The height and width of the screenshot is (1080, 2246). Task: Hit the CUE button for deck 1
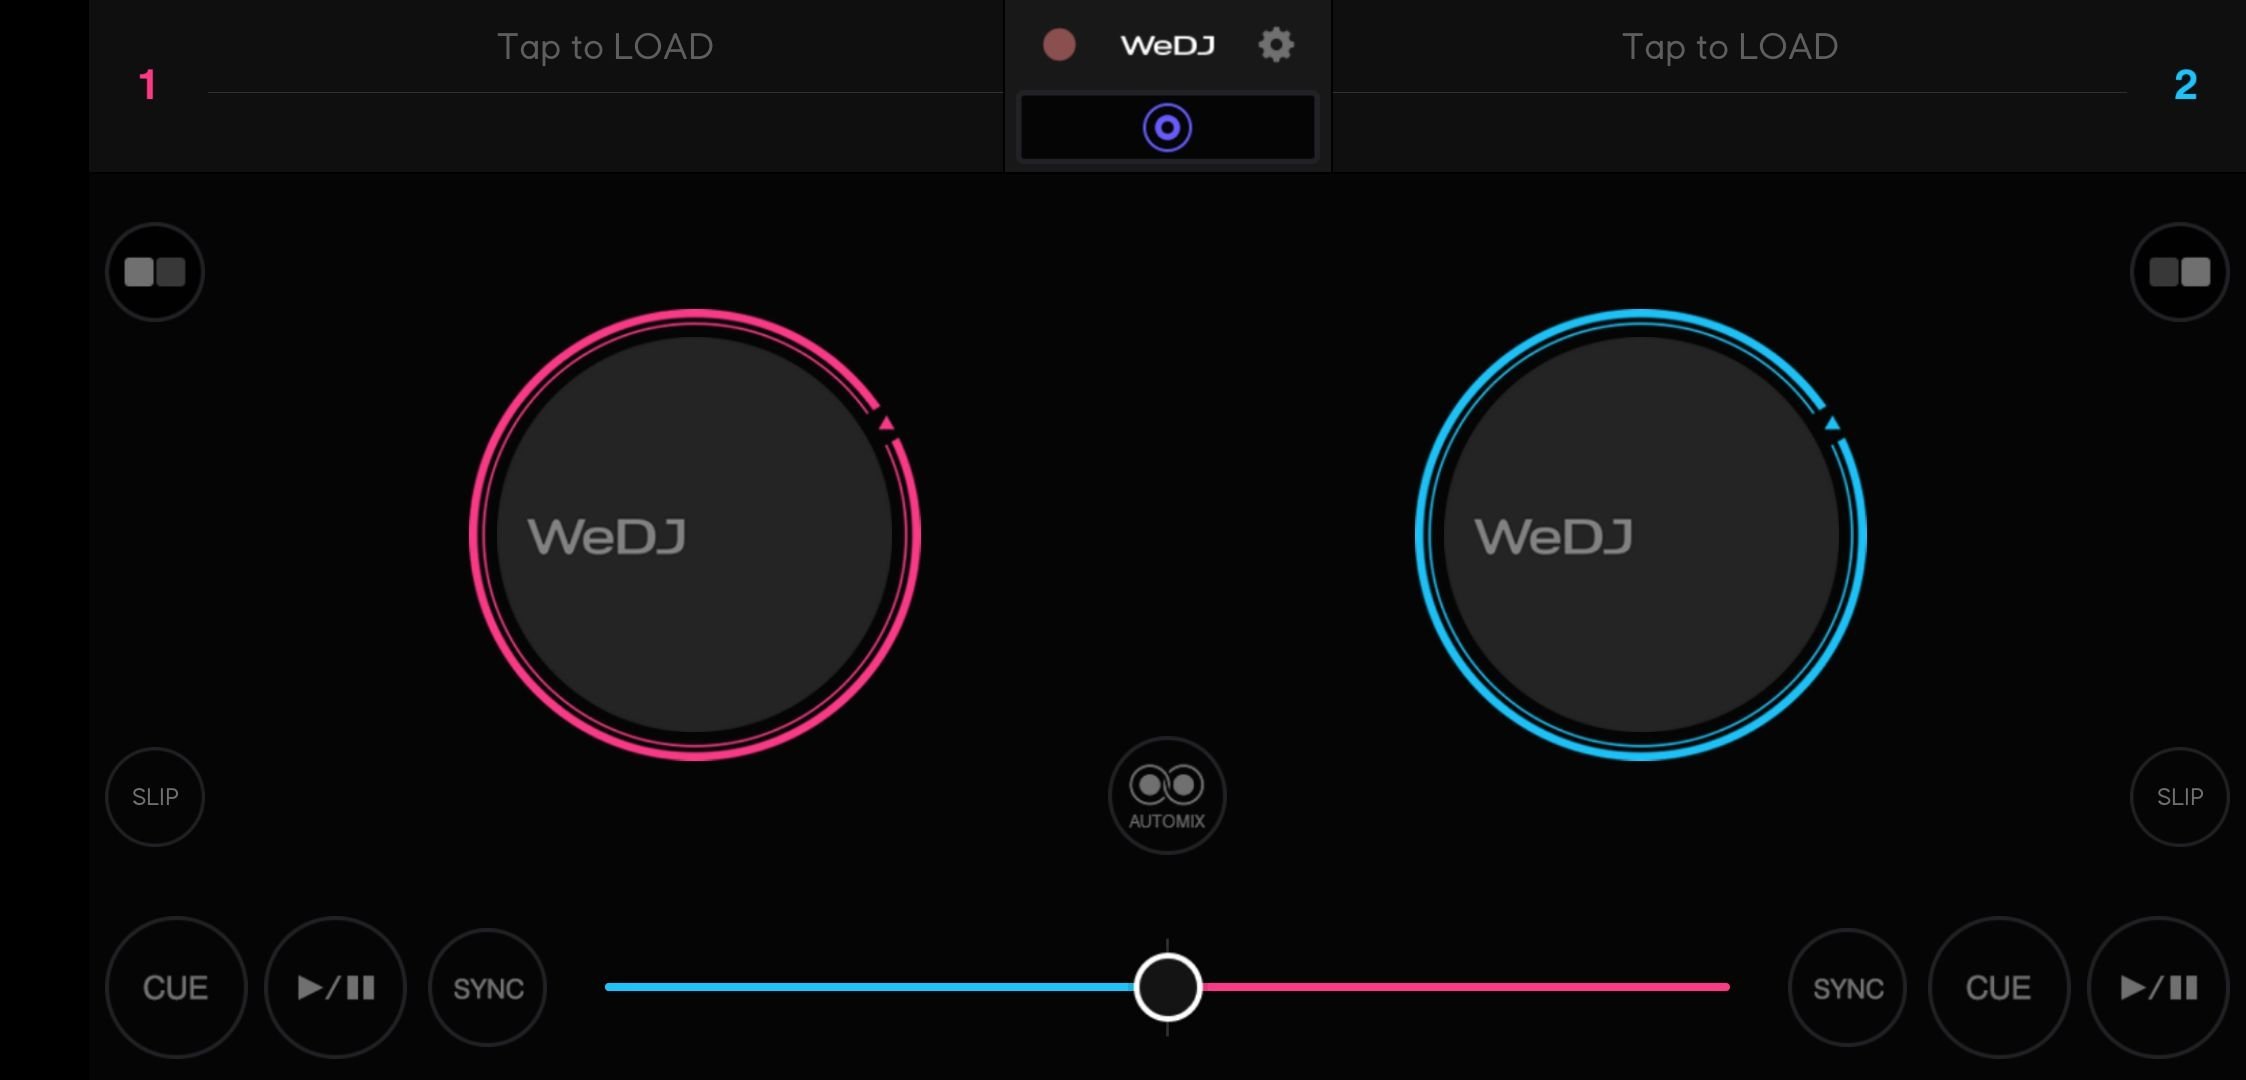coord(176,988)
